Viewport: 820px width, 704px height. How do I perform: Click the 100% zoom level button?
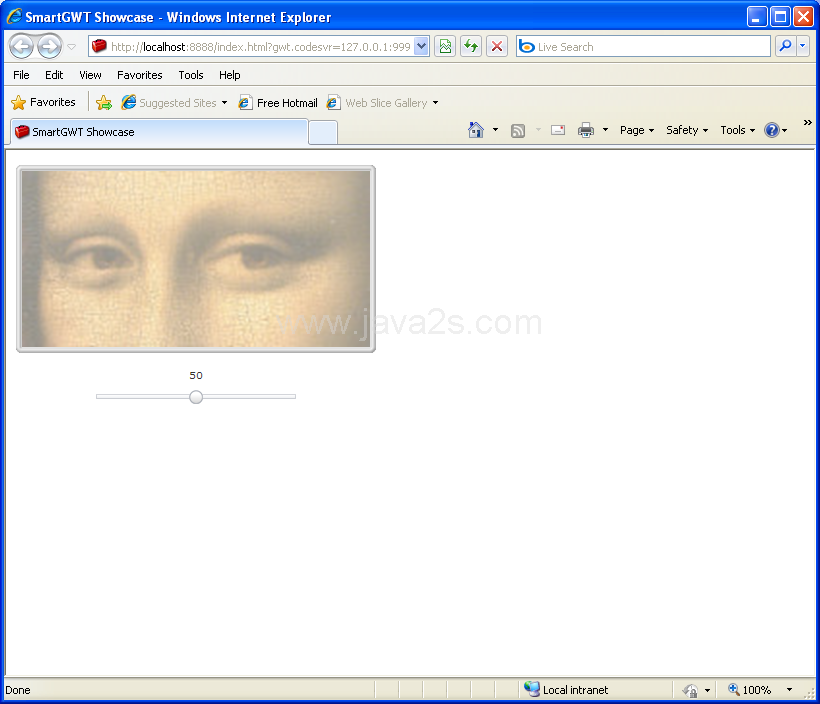[750, 690]
